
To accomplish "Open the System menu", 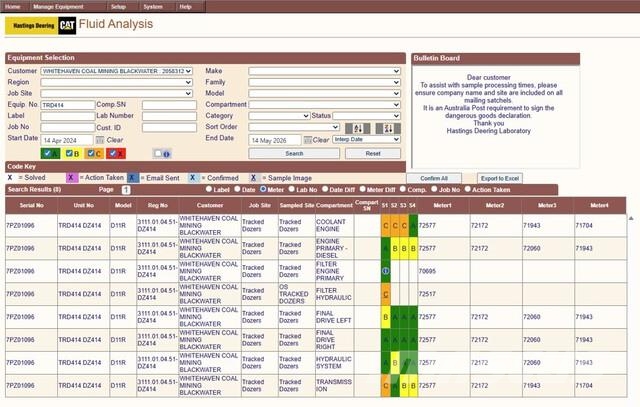I will (153, 7).
